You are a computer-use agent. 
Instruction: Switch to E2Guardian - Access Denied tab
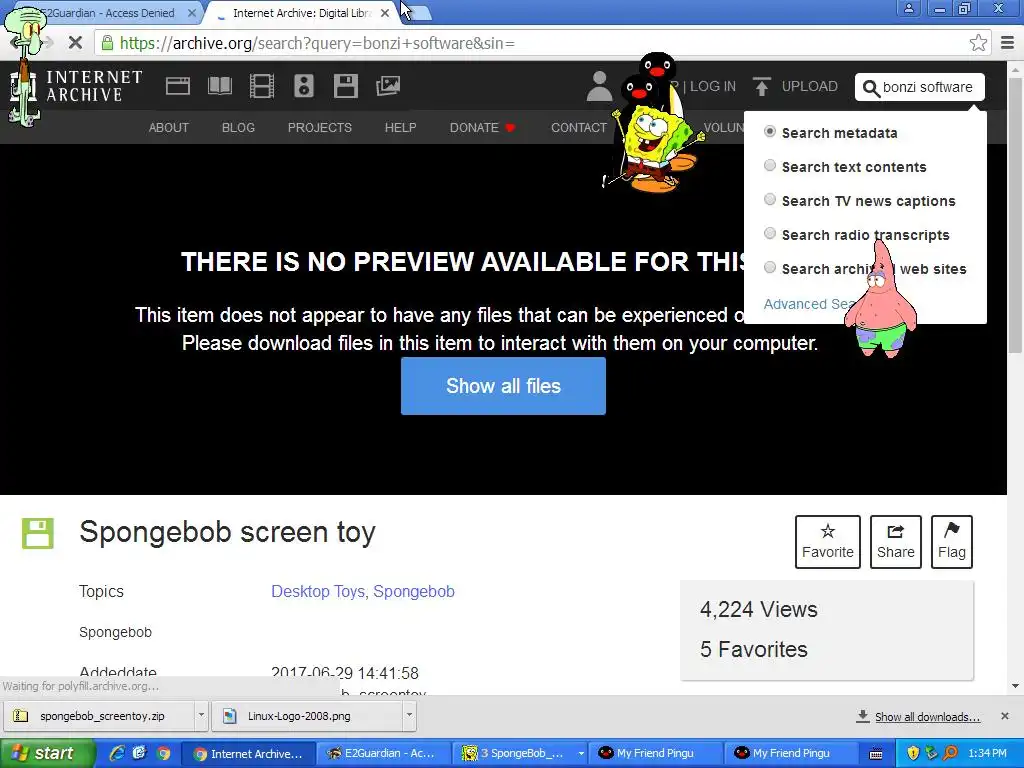(x=108, y=13)
